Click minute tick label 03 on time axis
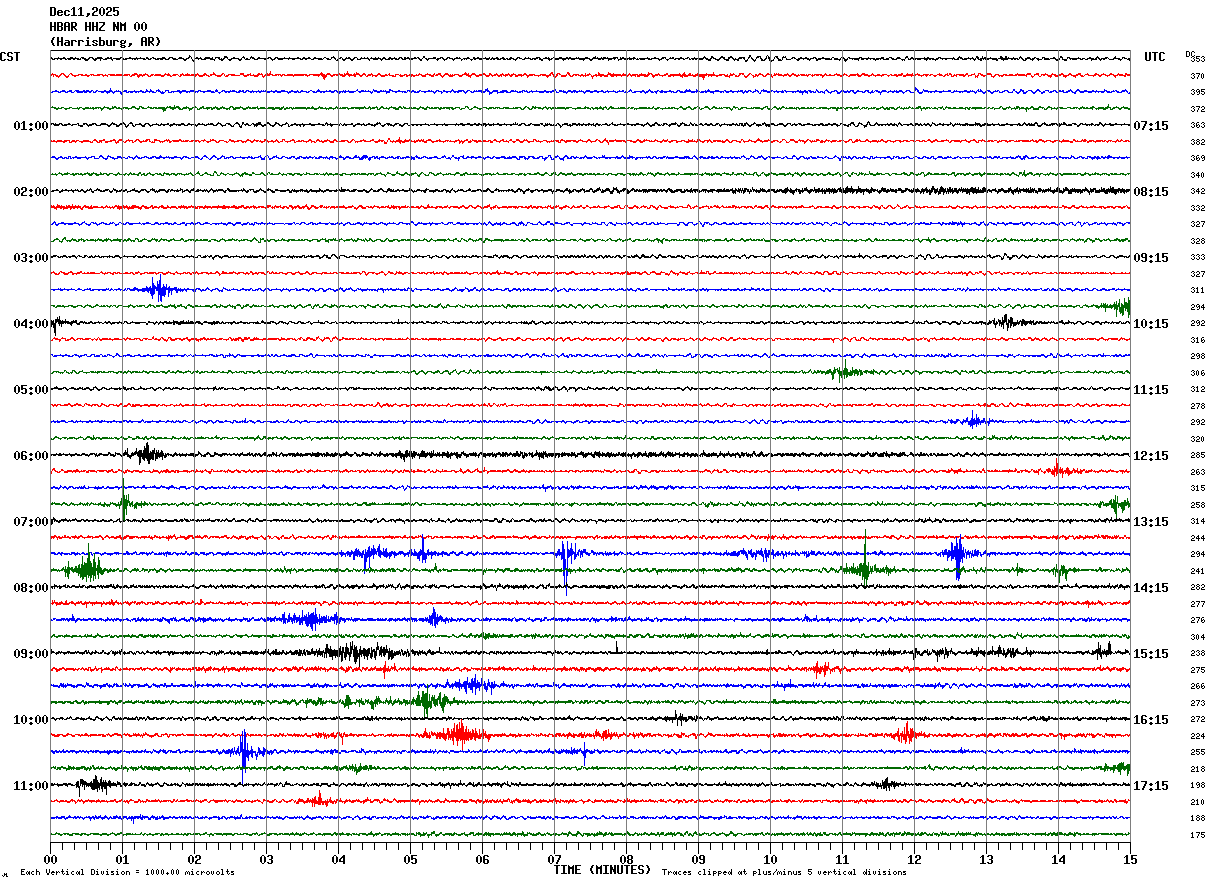The width and height of the screenshot is (1210, 886). 266,860
